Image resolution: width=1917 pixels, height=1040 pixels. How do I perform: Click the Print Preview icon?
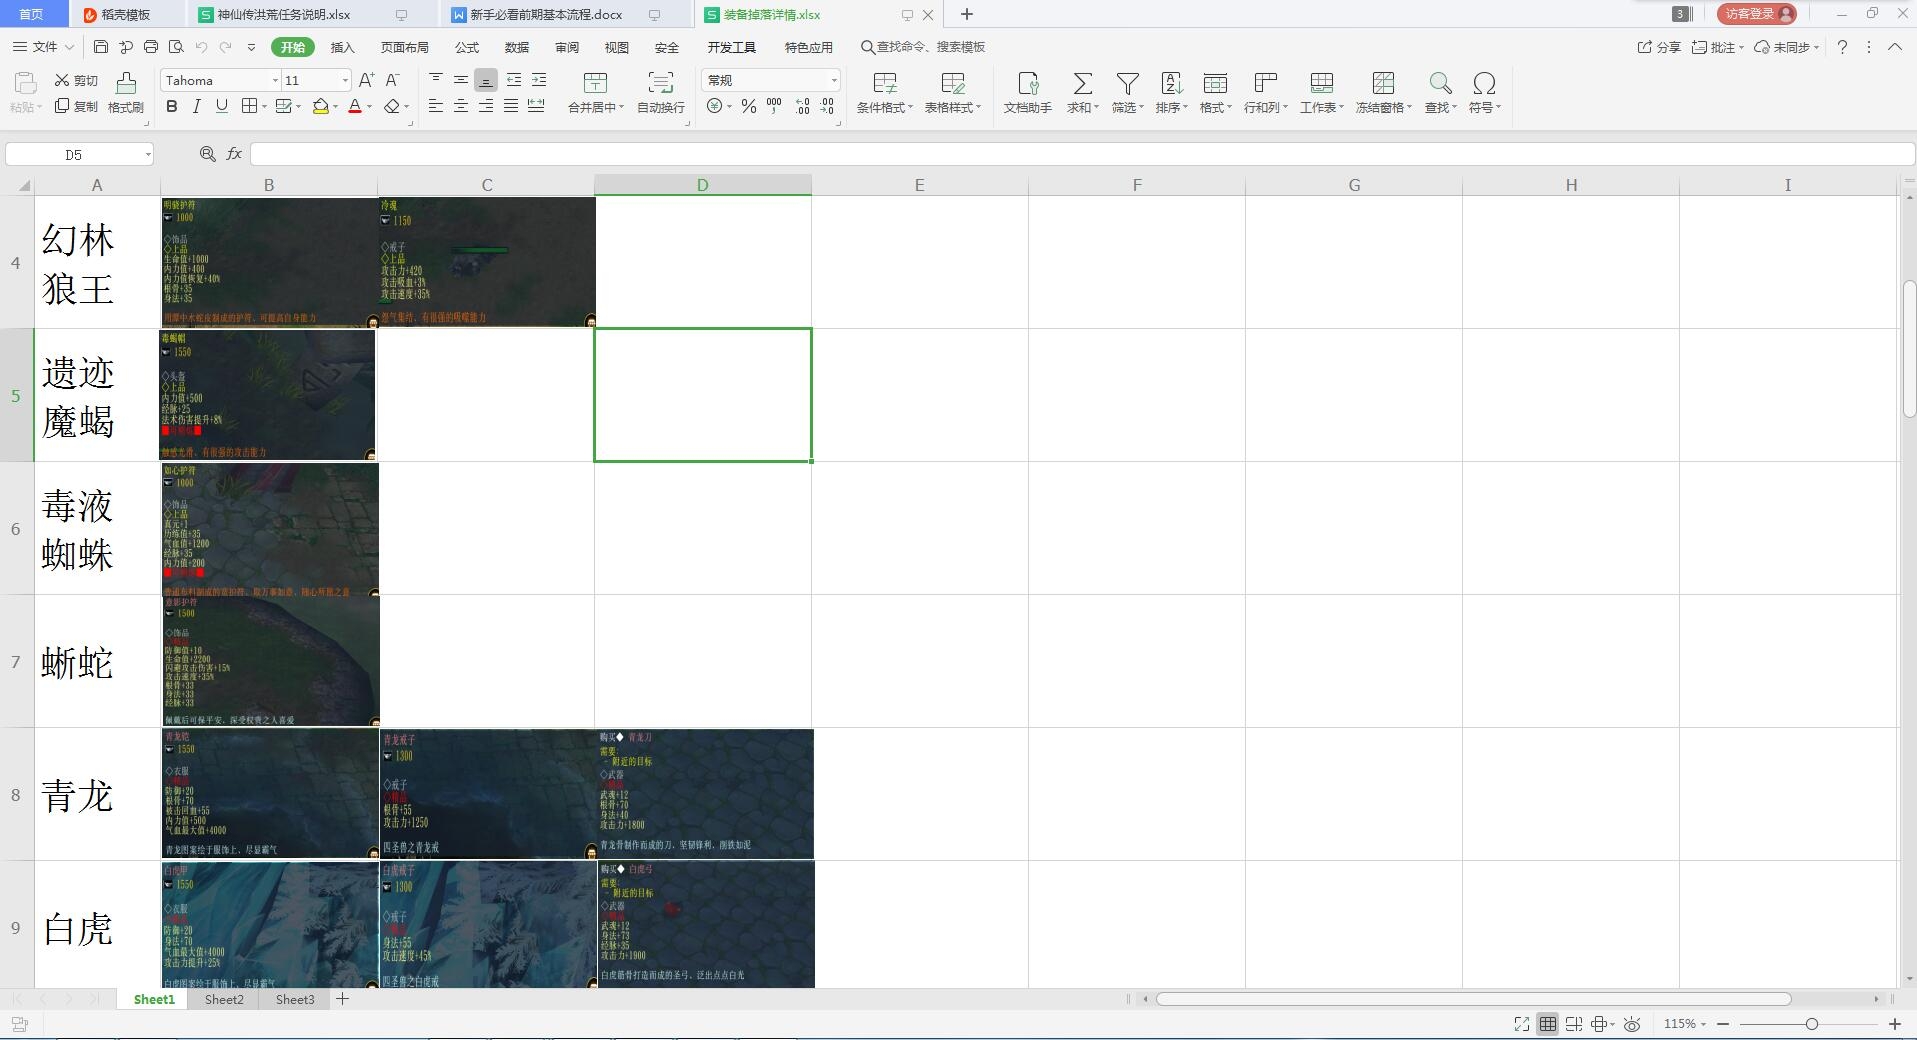click(x=176, y=47)
